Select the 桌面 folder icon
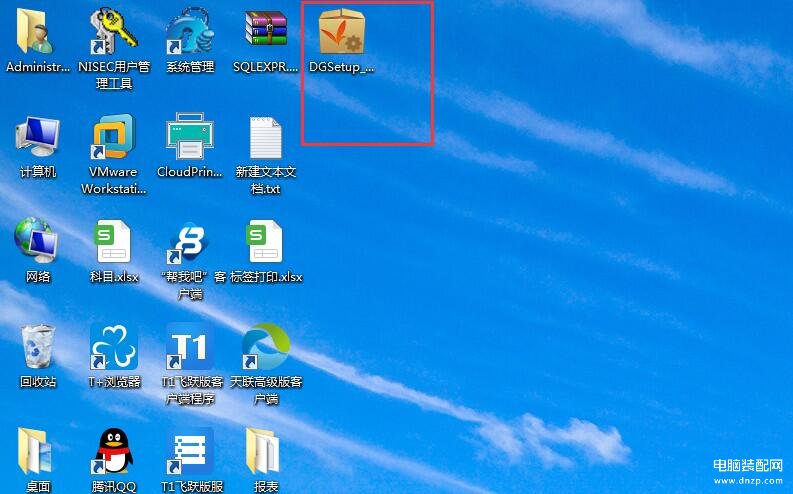The image size is (793, 494). pos(35,451)
